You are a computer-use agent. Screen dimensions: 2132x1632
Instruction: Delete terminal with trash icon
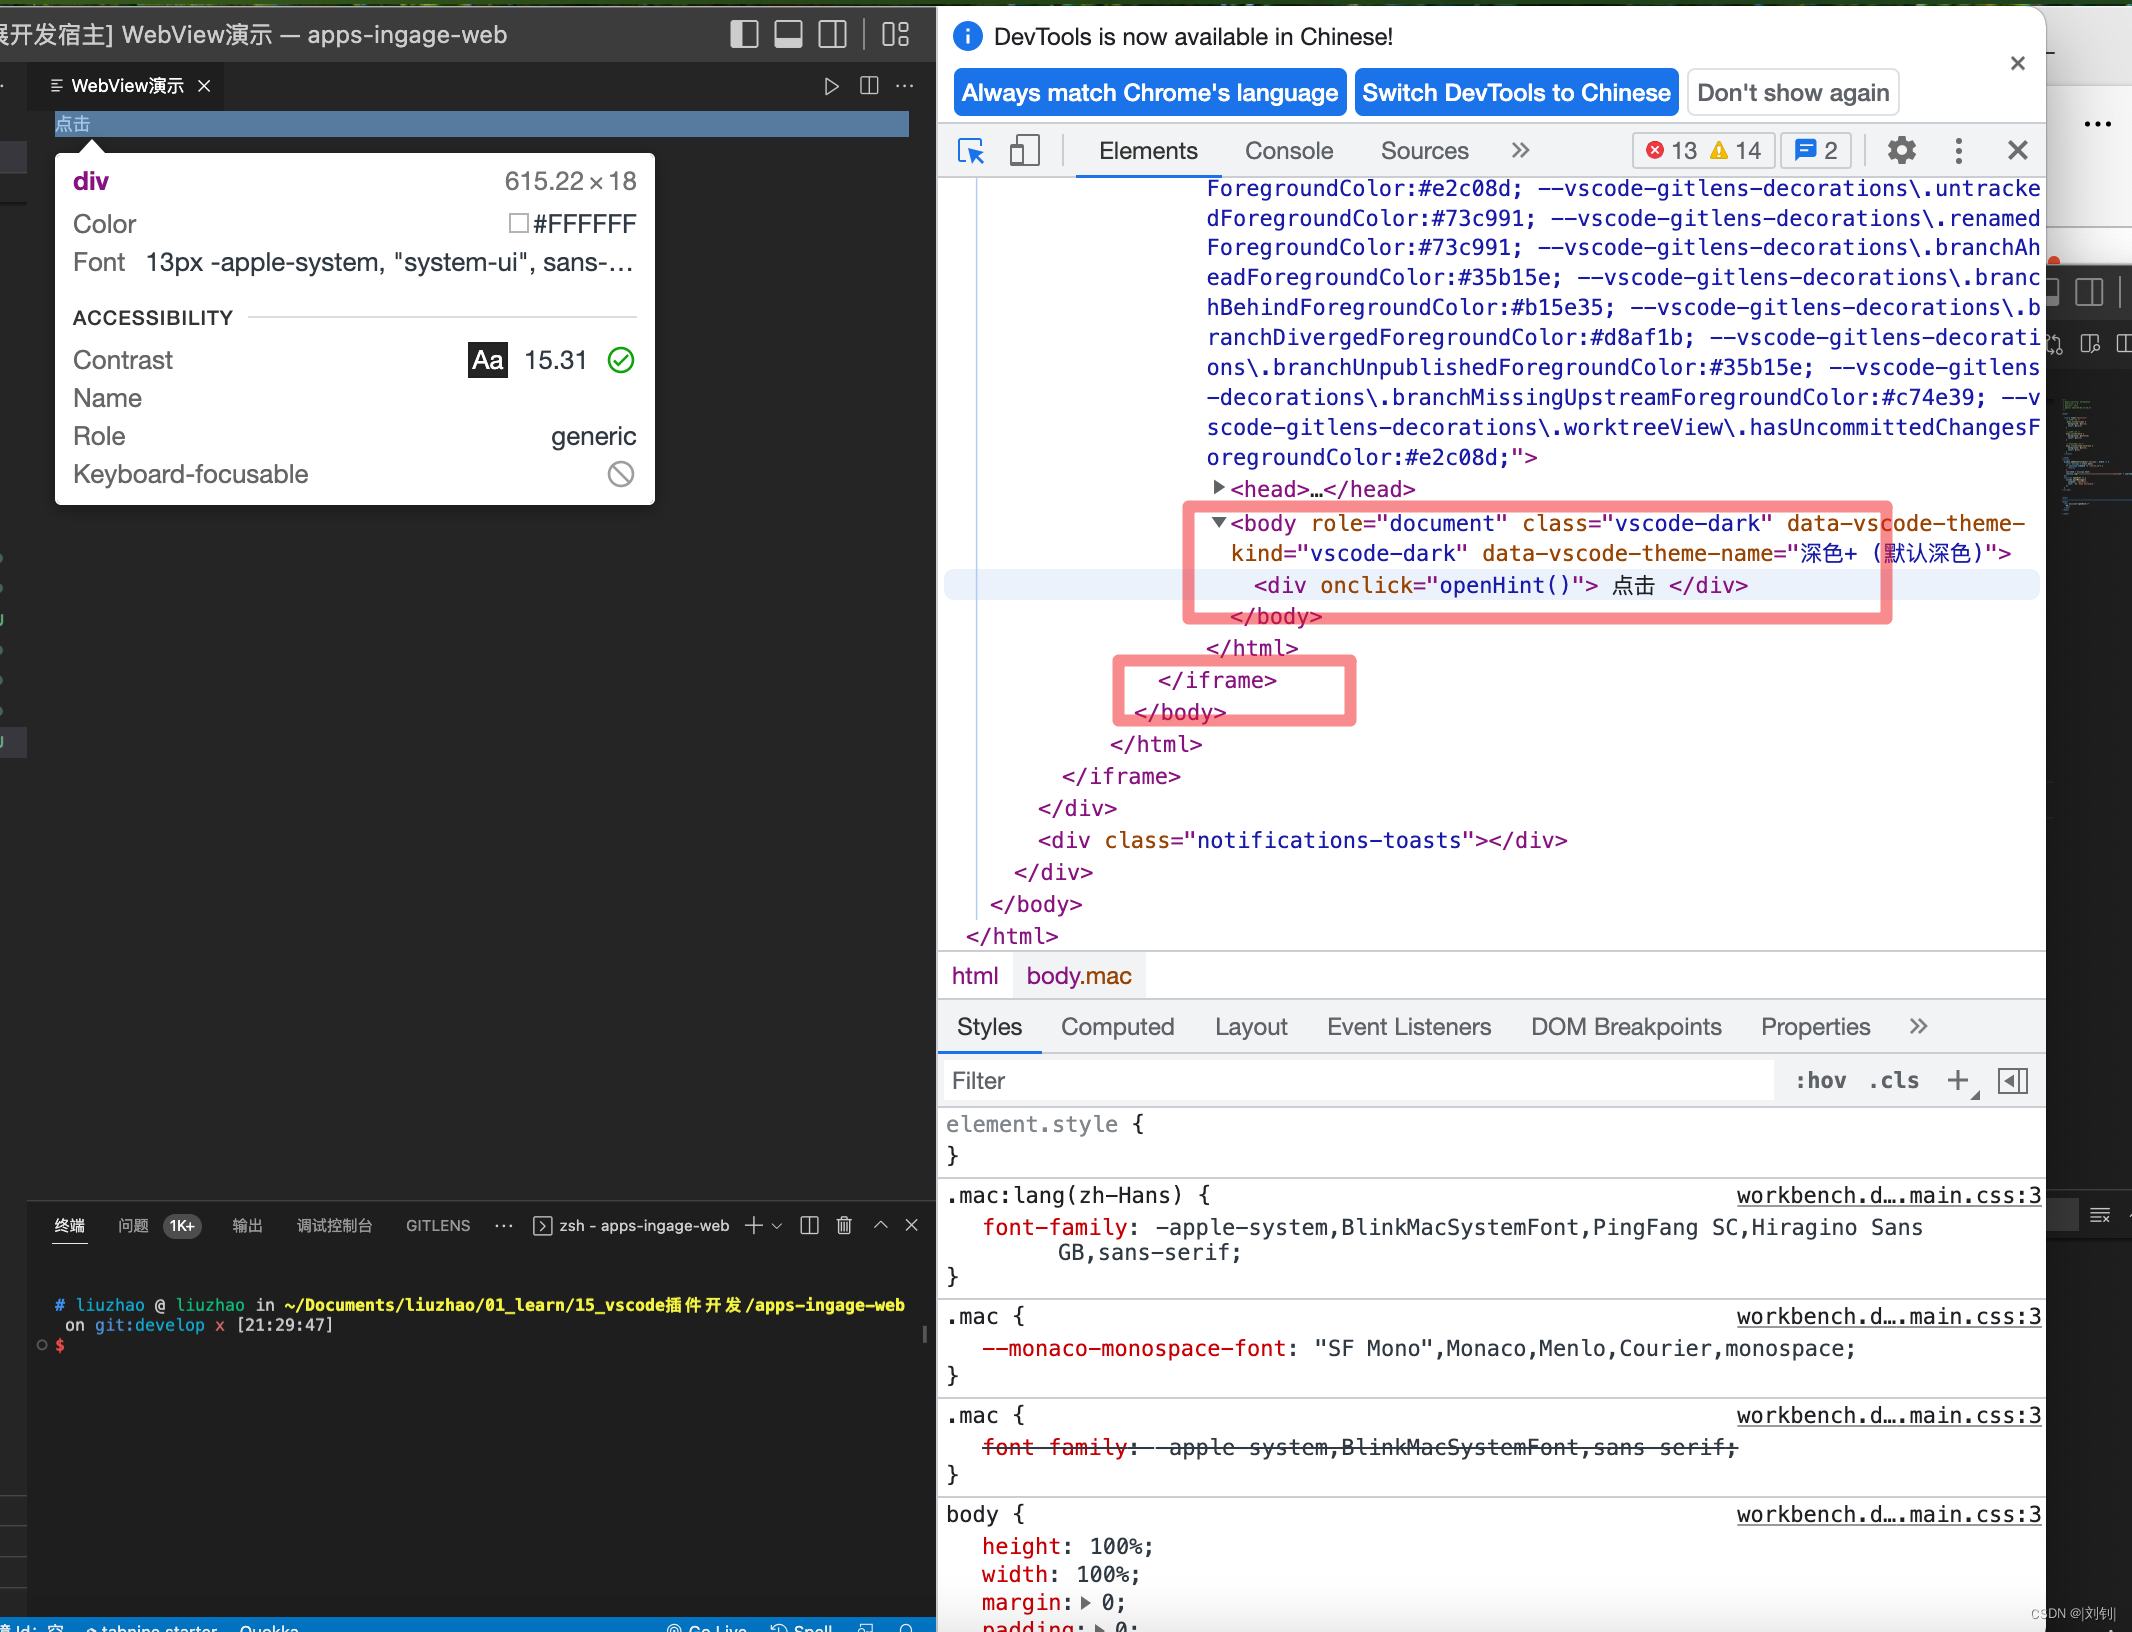coord(844,1225)
